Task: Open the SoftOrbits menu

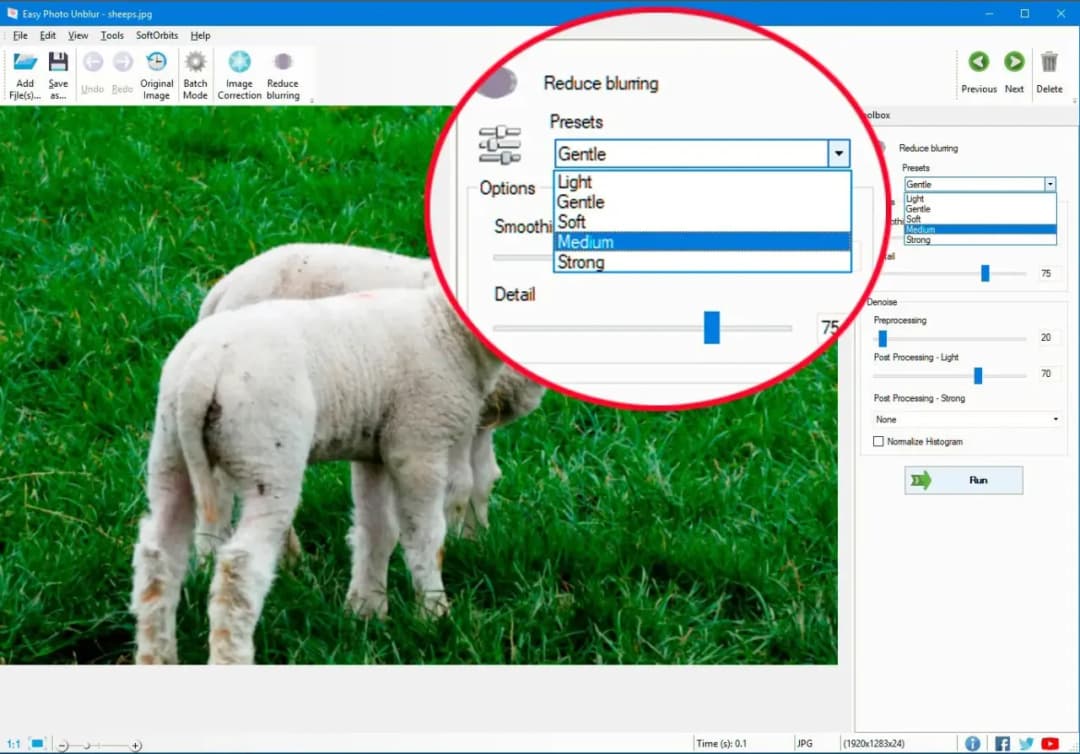Action: click(157, 35)
